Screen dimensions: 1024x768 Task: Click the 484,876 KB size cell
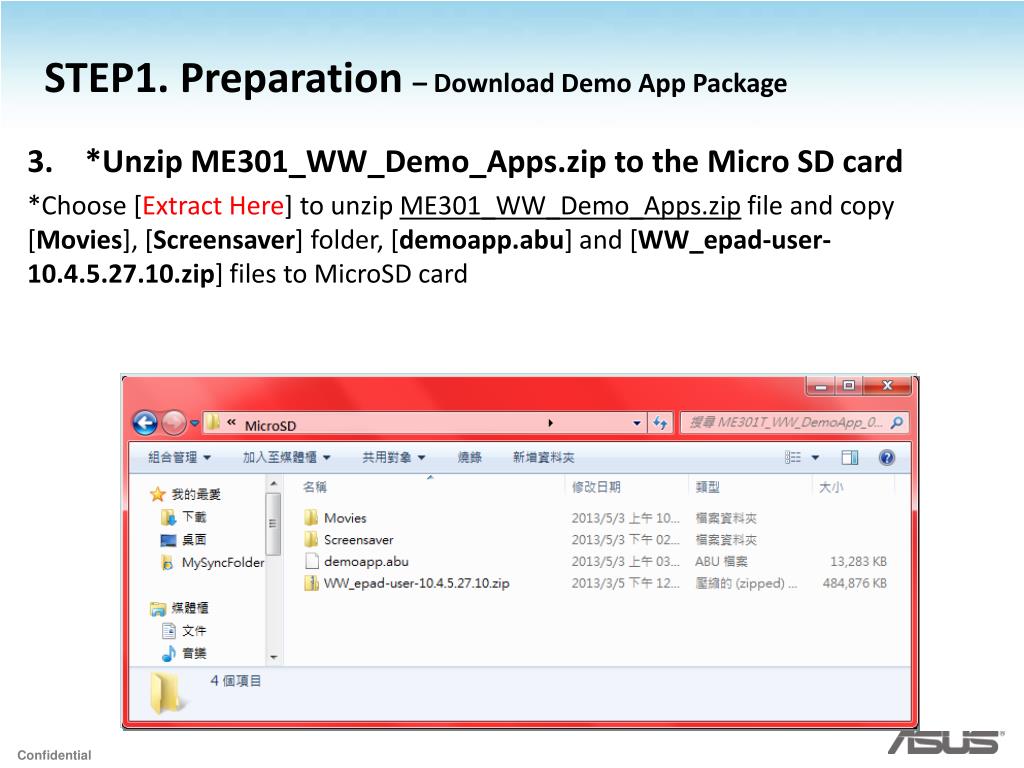tap(855, 583)
